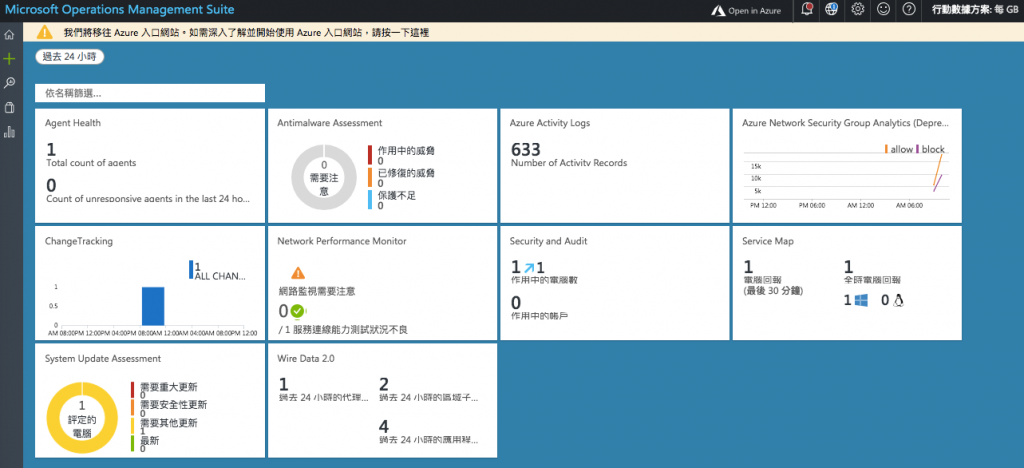Open the Agent Health tile title

point(72,123)
